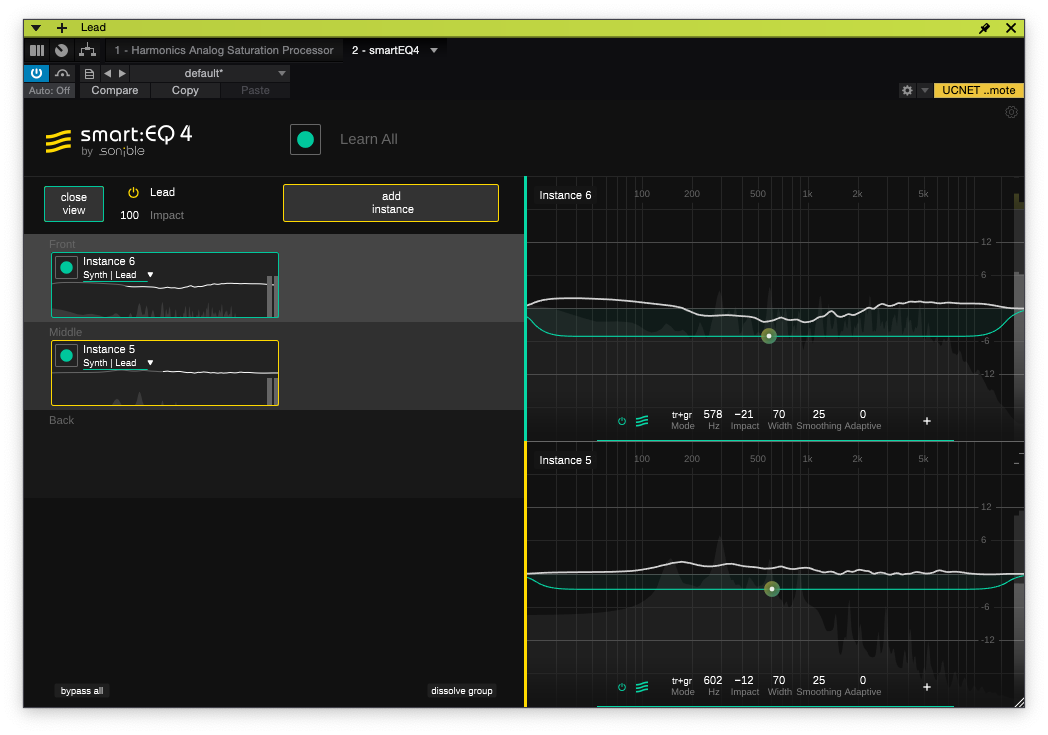Click the group Impact value 100
Image resolution: width=1048 pixels, height=735 pixels.
(x=130, y=215)
